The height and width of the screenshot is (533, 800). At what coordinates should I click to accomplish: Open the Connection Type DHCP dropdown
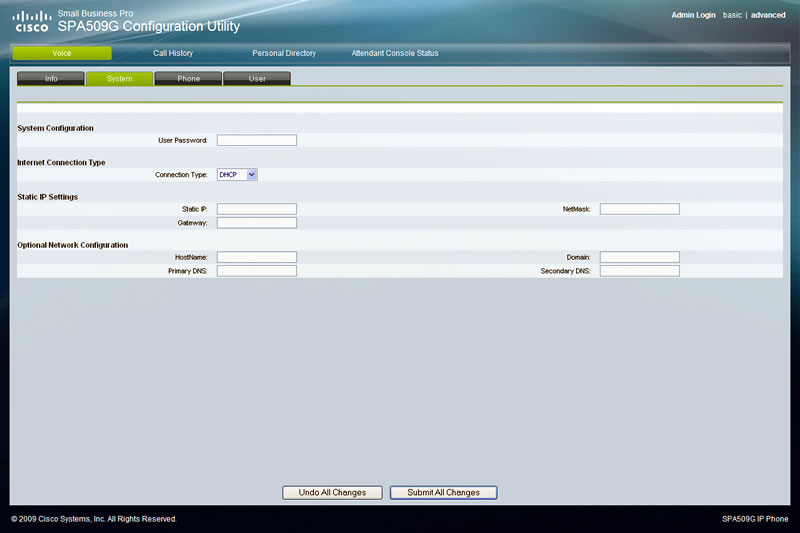(x=237, y=174)
